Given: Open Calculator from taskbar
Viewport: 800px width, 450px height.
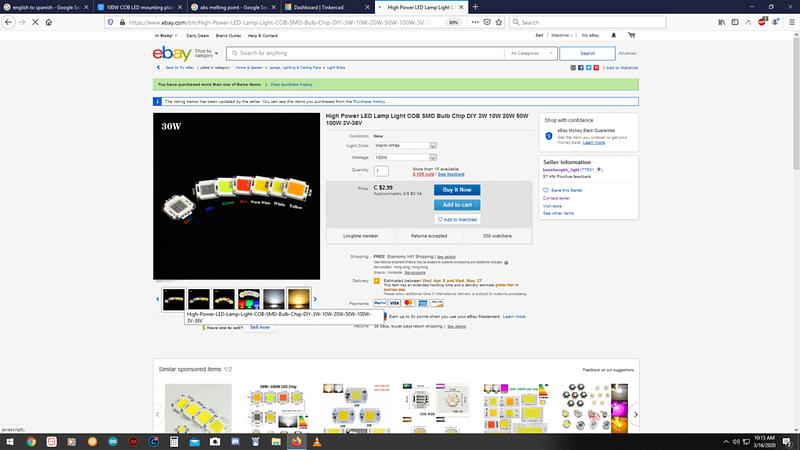Looking at the screenshot, I should (174, 442).
